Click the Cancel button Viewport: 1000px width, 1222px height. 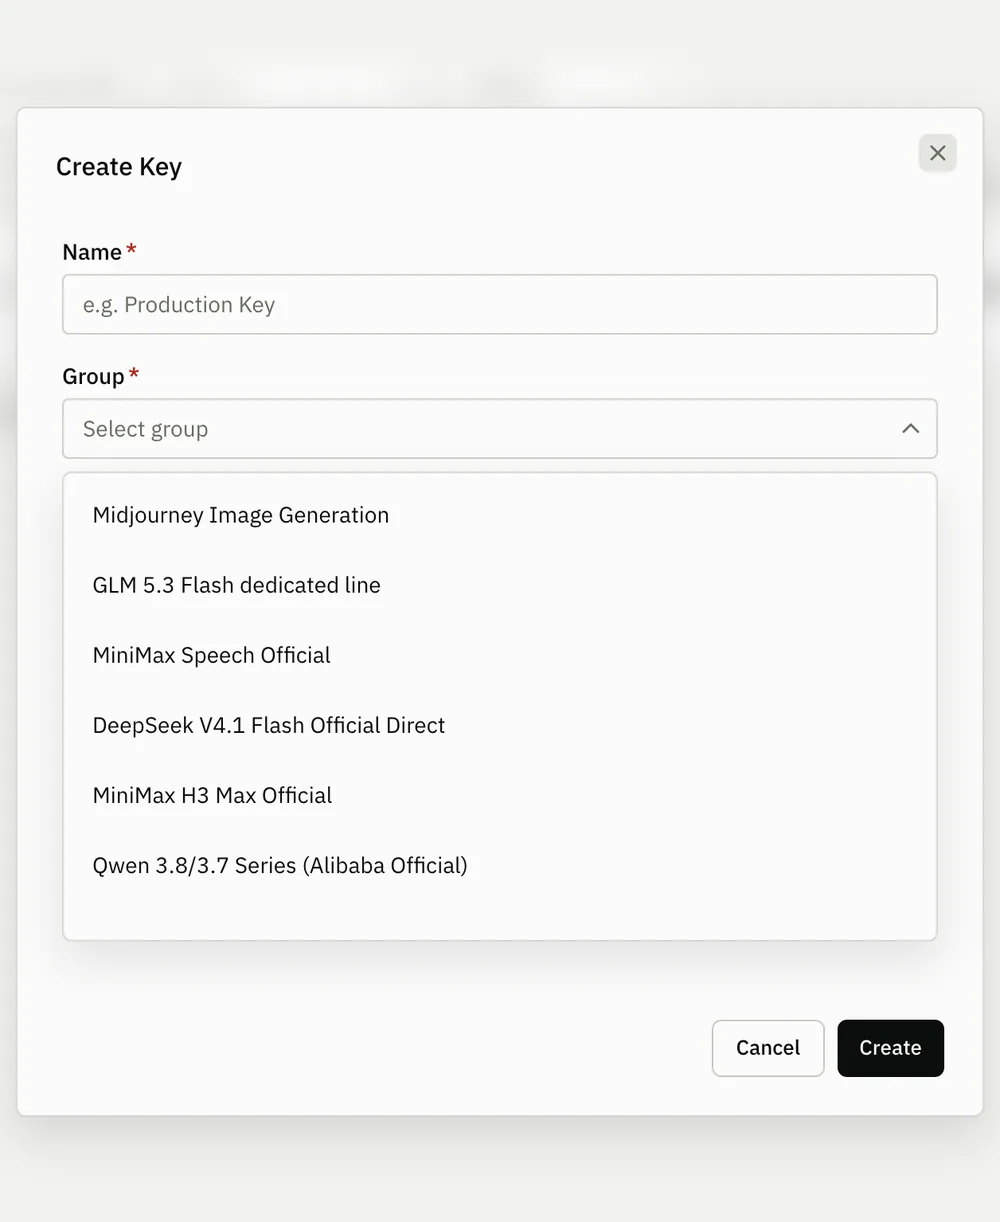pyautogui.click(x=768, y=1048)
